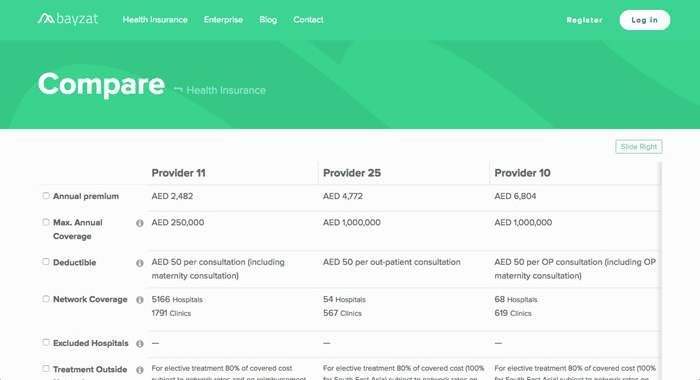Open info icon next to Deductible
700x380 pixels.
pyautogui.click(x=140, y=263)
